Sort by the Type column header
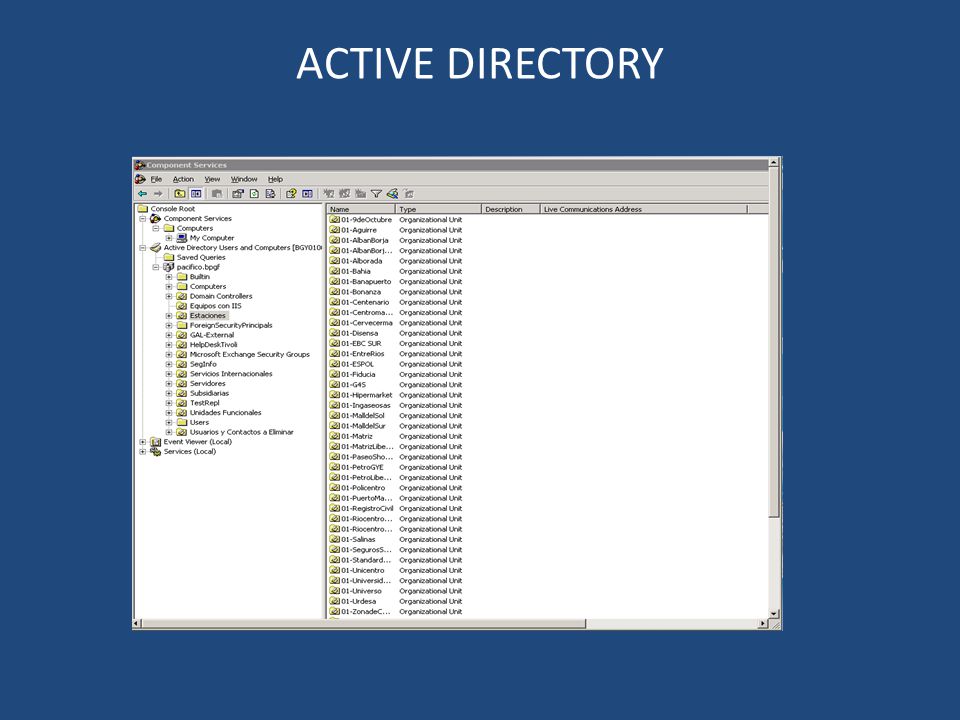This screenshot has height=720, width=960. tap(438, 209)
